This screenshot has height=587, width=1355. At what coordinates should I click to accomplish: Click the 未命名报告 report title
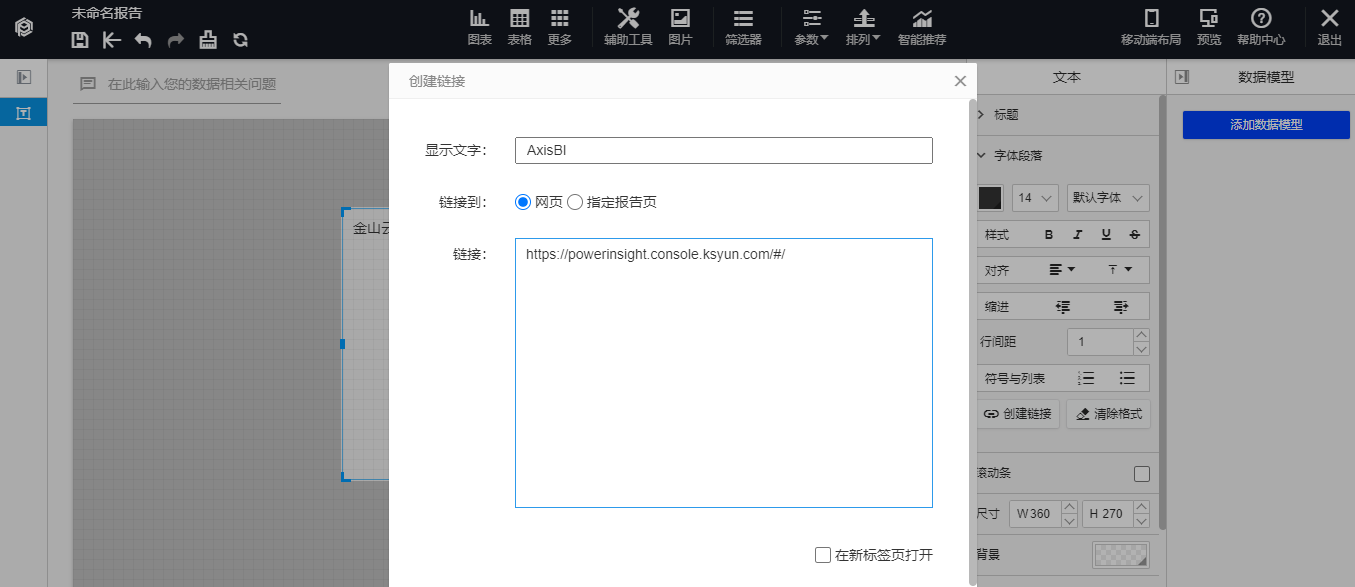point(107,13)
